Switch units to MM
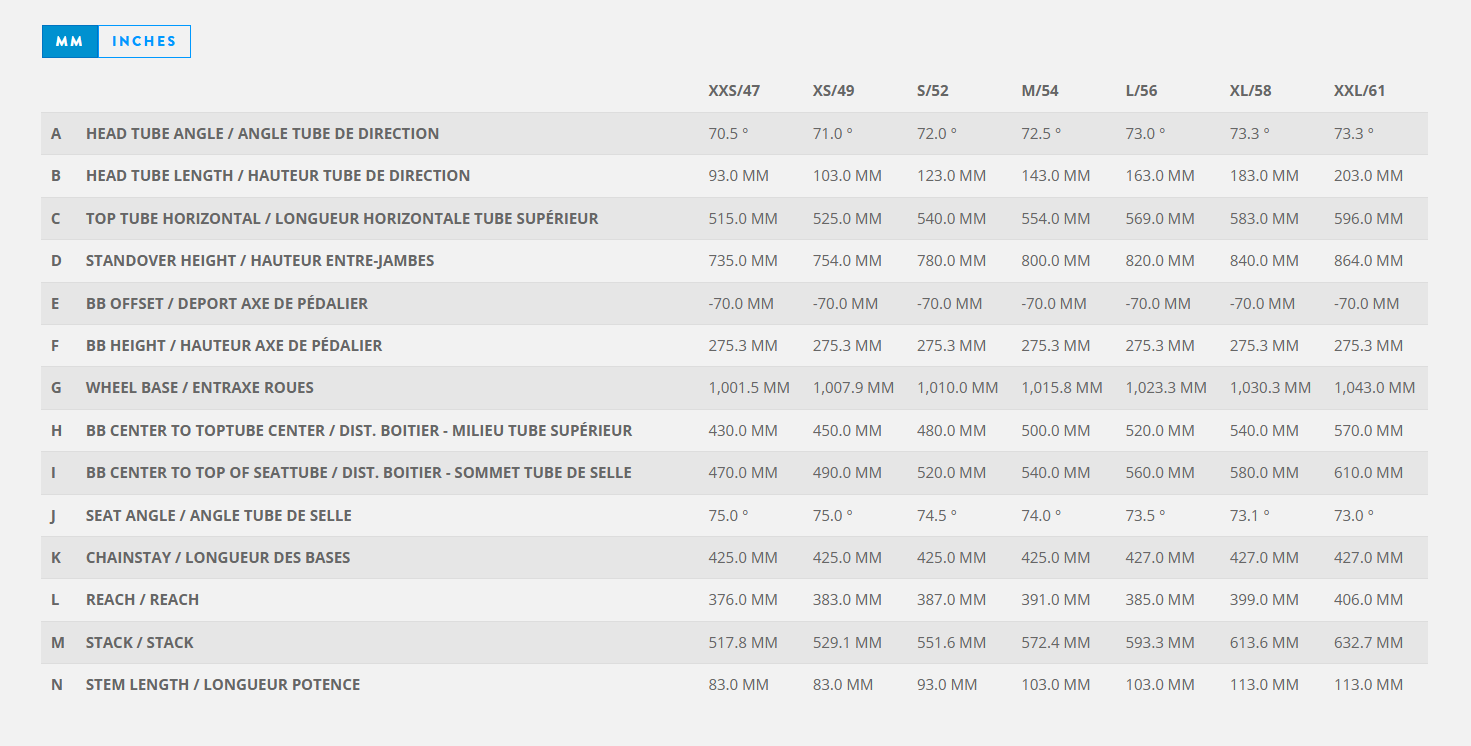Image resolution: width=1471 pixels, height=746 pixels. coord(70,42)
